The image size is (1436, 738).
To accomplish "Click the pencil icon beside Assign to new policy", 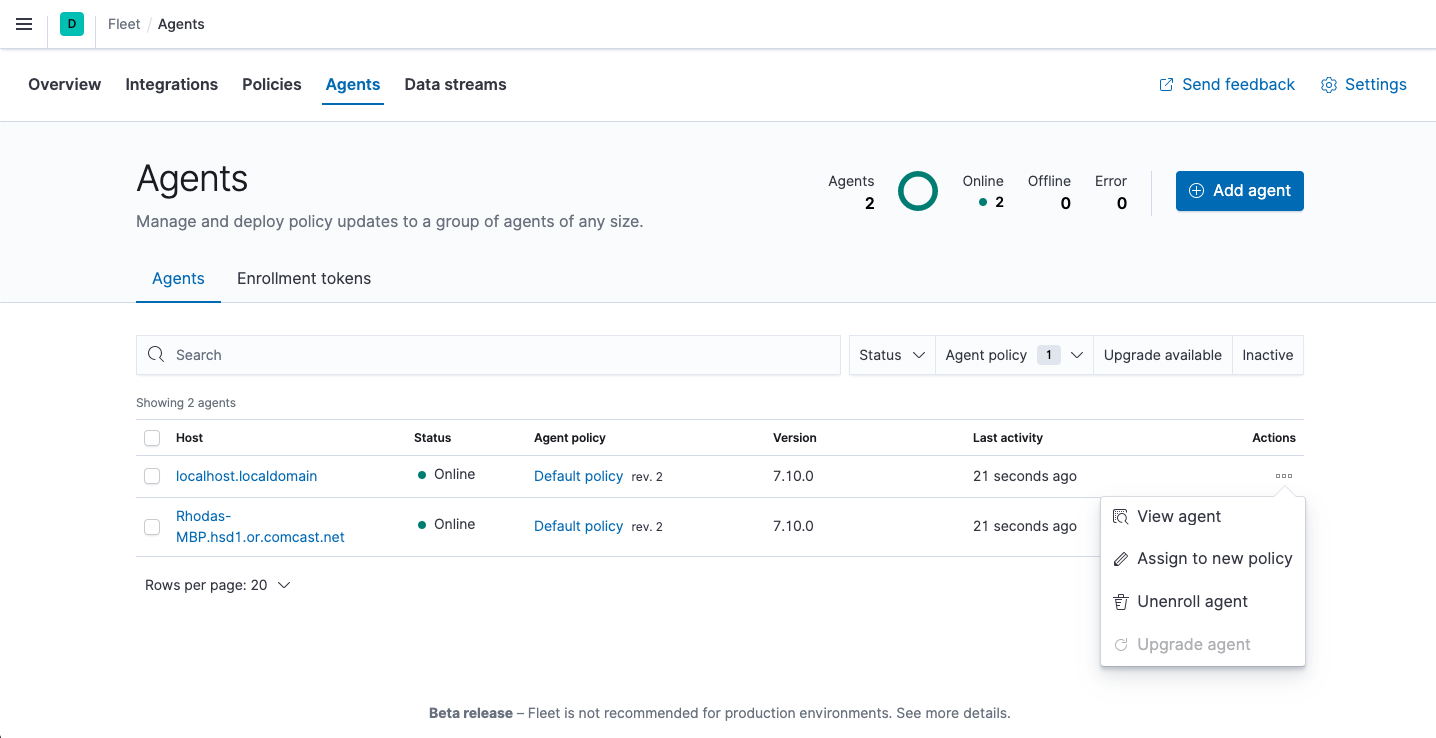I will click(1121, 559).
